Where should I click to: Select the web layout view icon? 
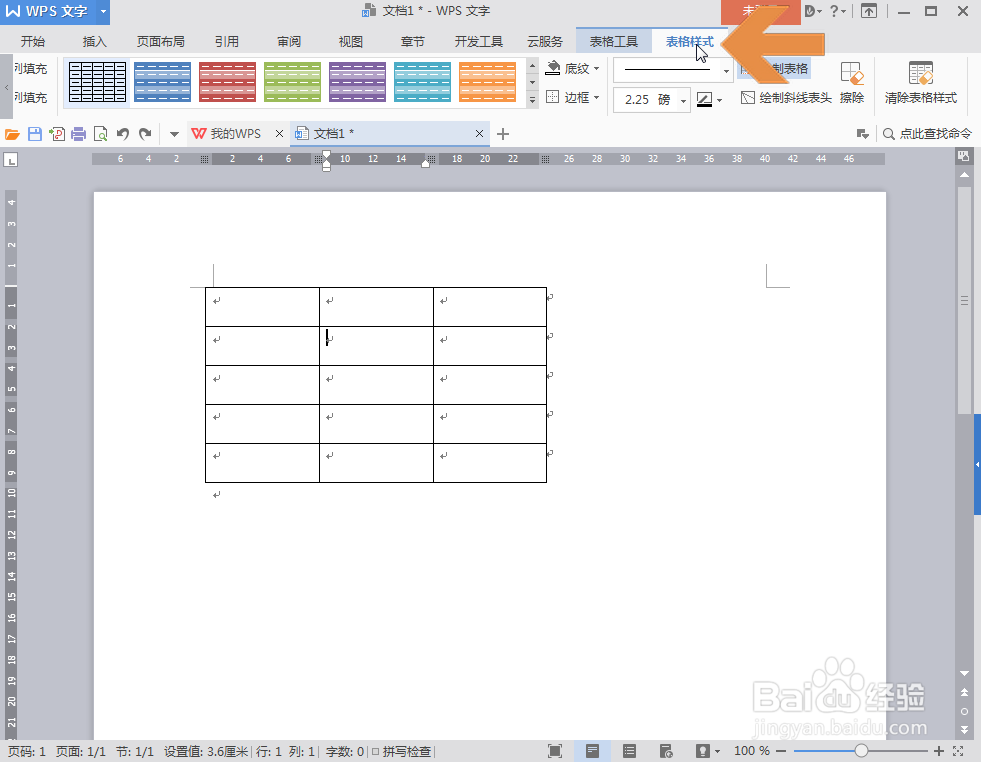tap(666, 751)
